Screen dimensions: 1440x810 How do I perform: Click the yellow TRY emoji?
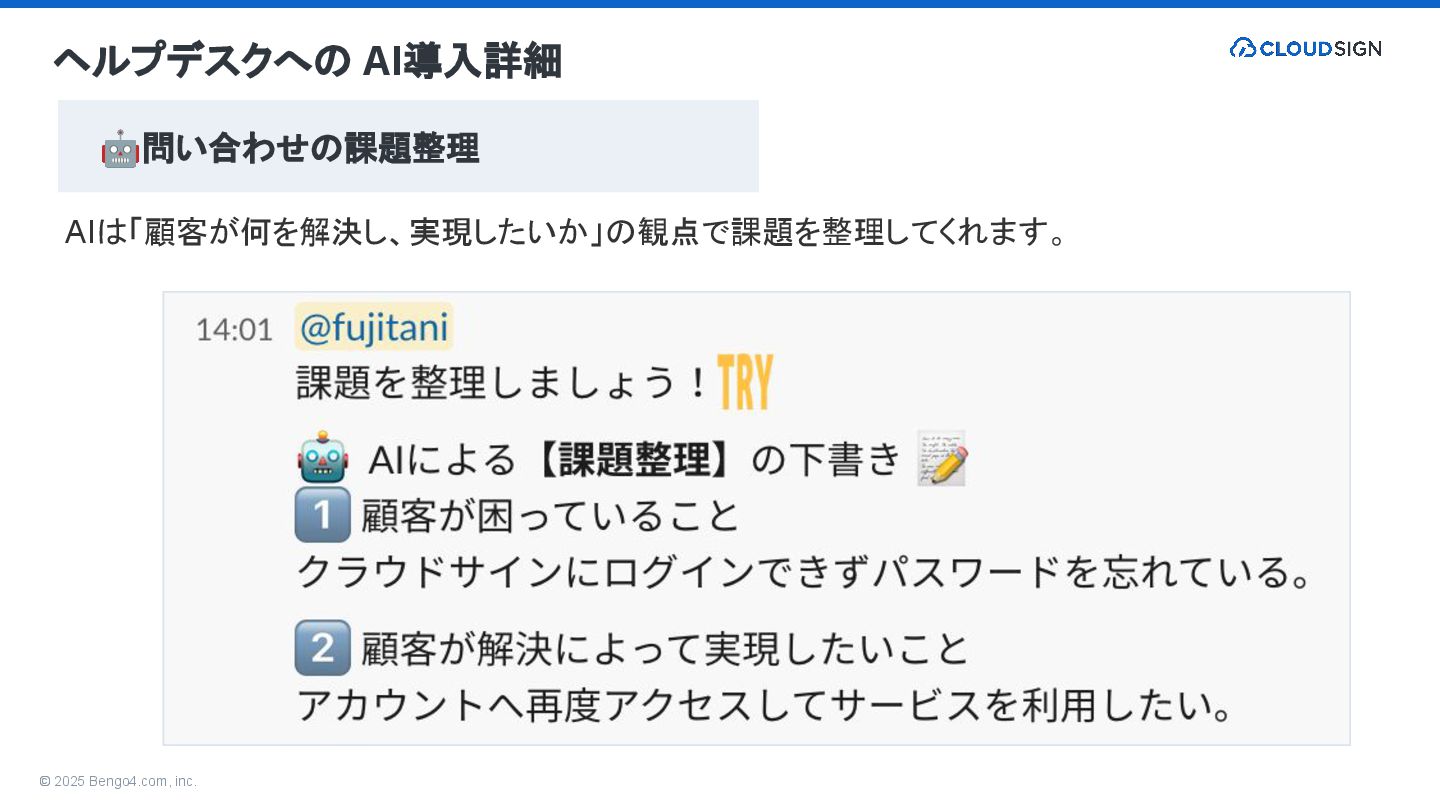pyautogui.click(x=745, y=382)
